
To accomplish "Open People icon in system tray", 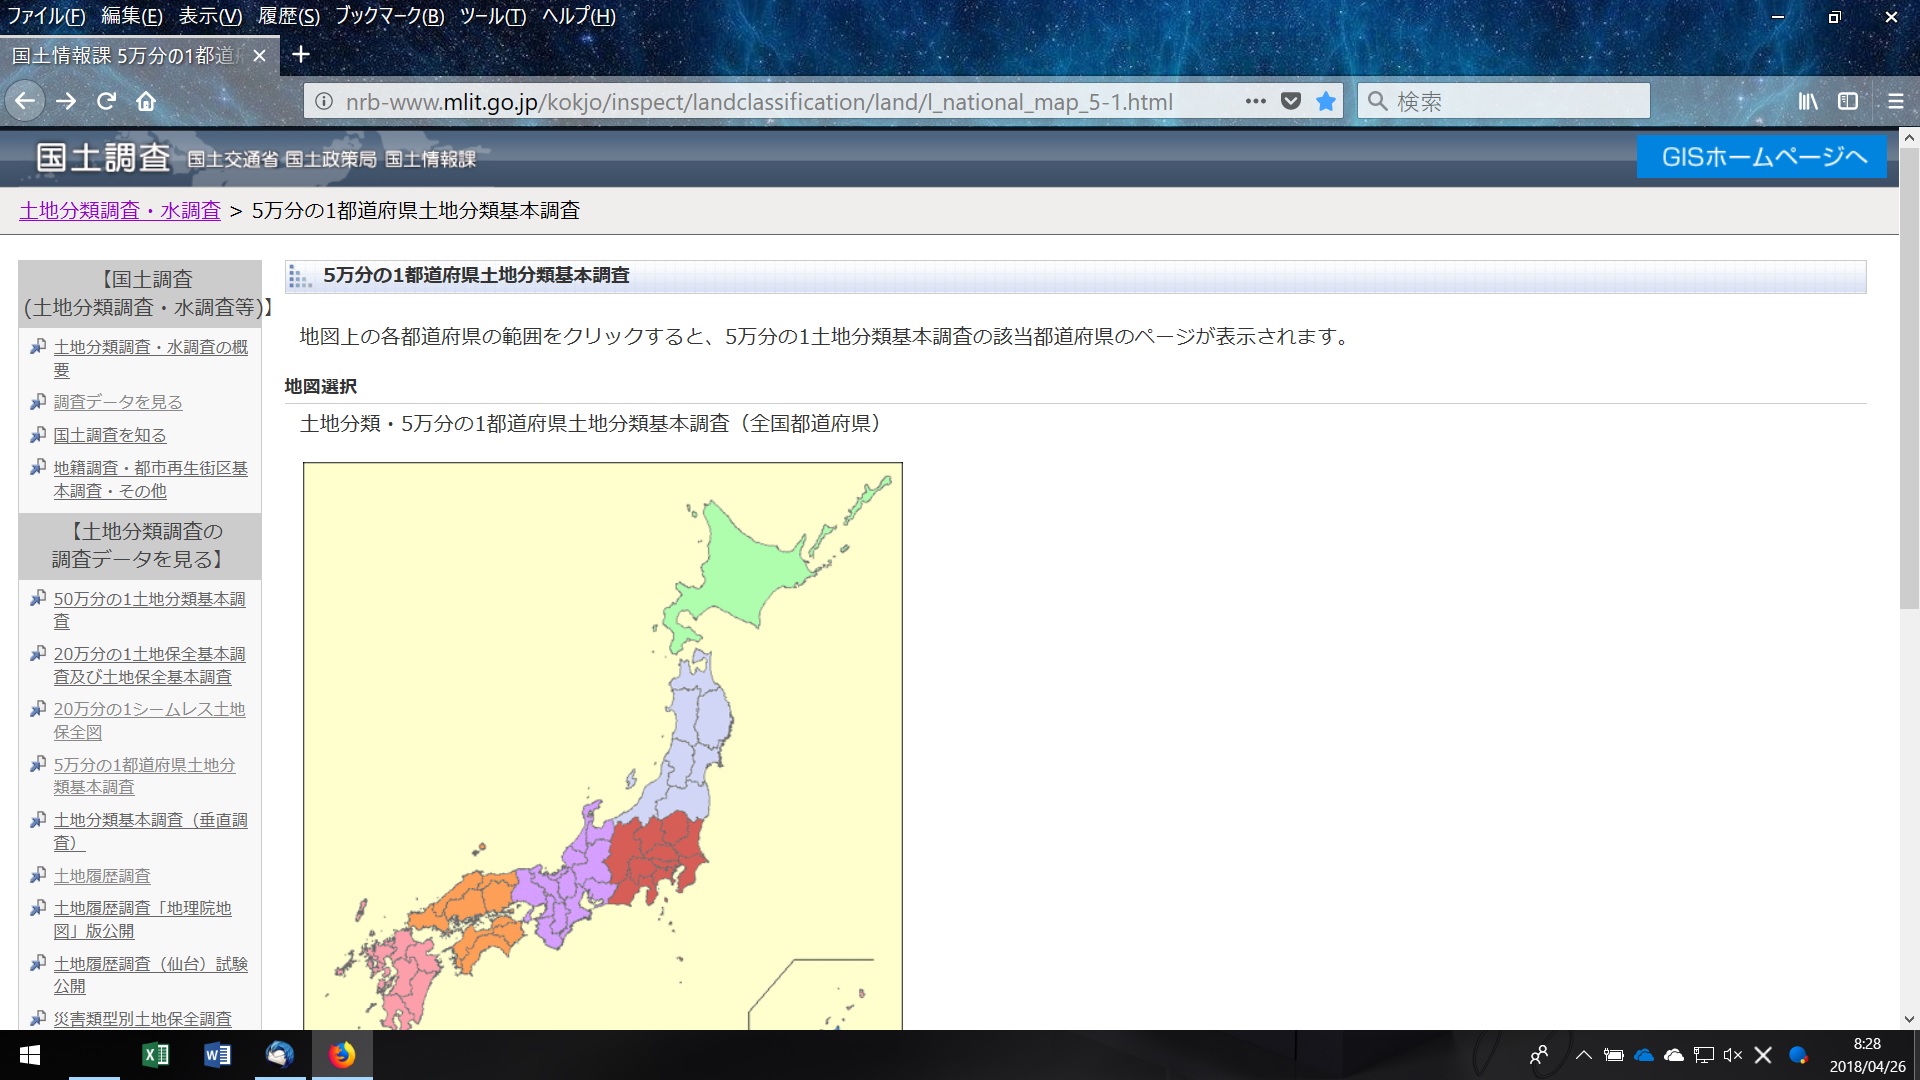I will pos(1539,1055).
